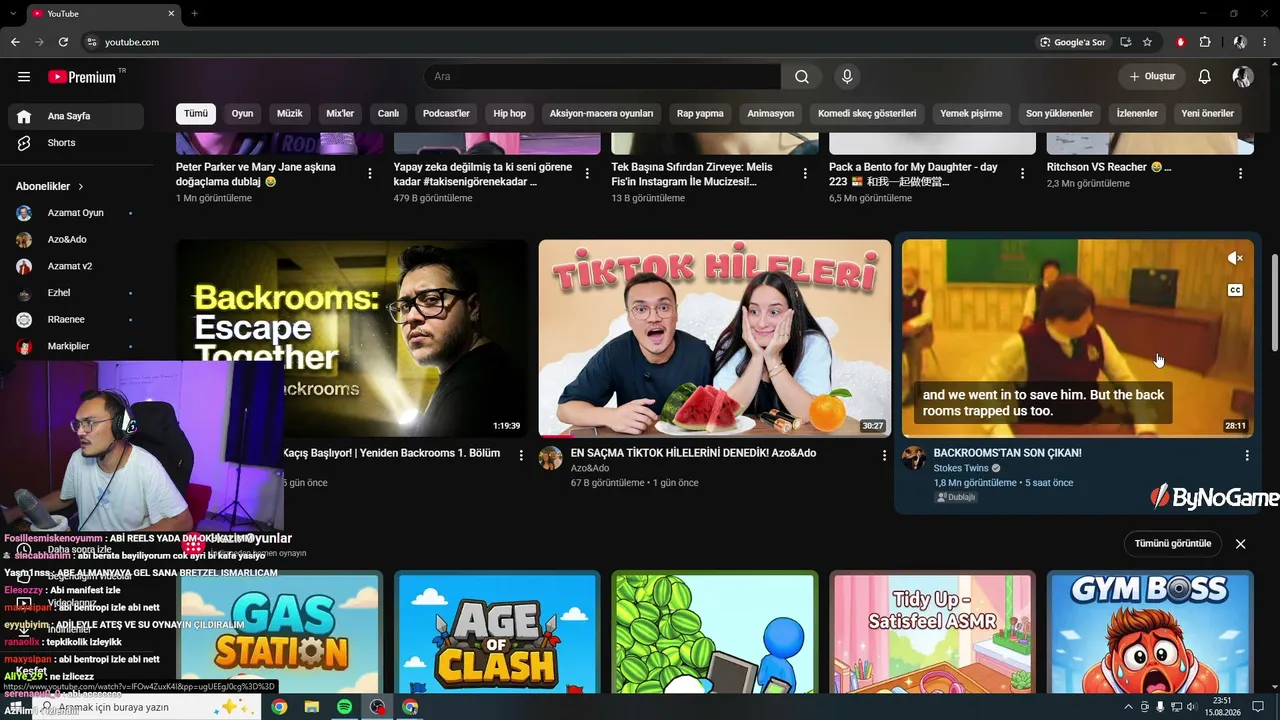The height and width of the screenshot is (720, 1280).
Task: Click the Oluştur create button
Action: click(1152, 77)
